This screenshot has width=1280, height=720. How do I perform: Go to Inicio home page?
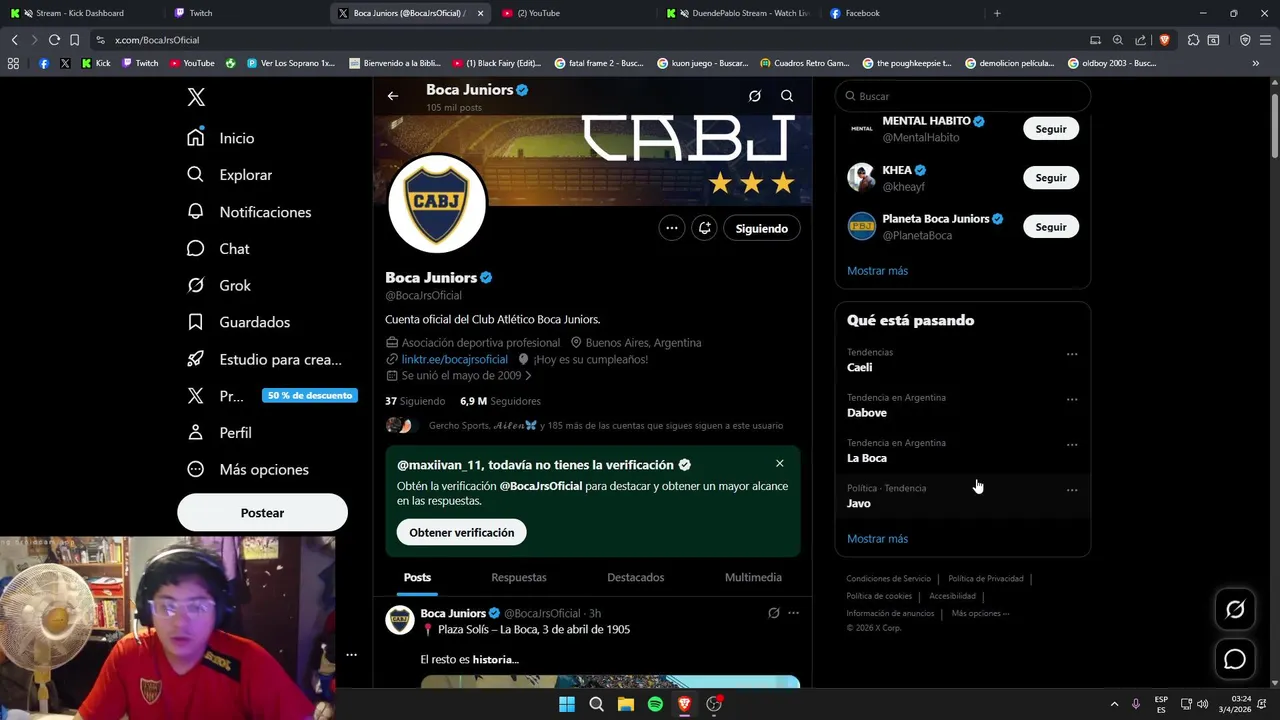(x=221, y=138)
